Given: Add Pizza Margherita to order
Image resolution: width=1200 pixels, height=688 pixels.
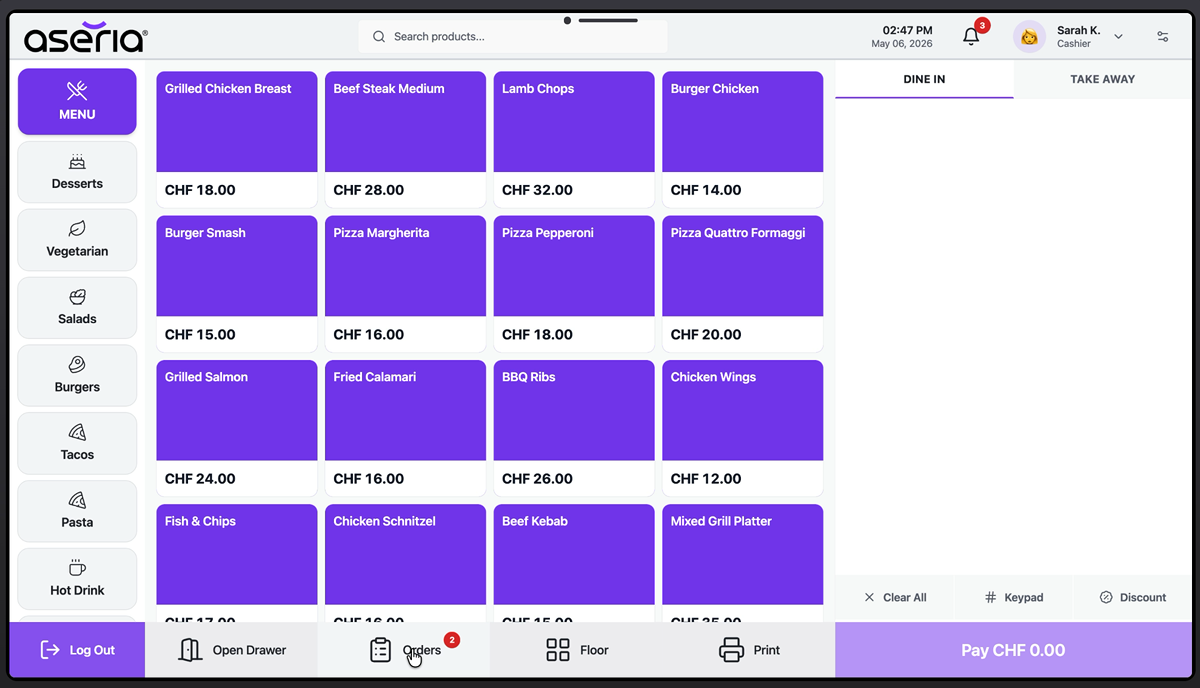Looking at the screenshot, I should pyautogui.click(x=406, y=284).
